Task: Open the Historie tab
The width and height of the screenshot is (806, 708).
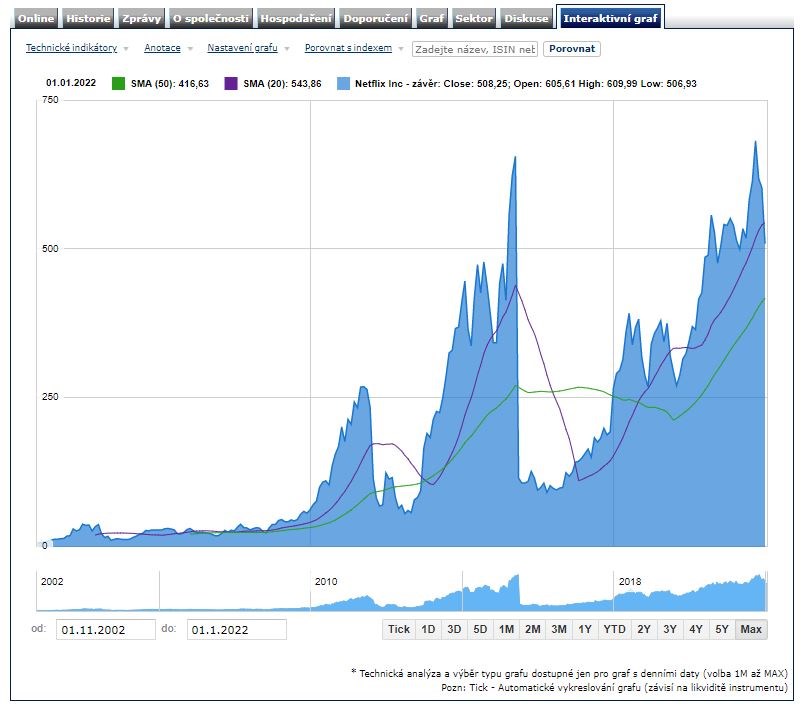Action: (88, 18)
